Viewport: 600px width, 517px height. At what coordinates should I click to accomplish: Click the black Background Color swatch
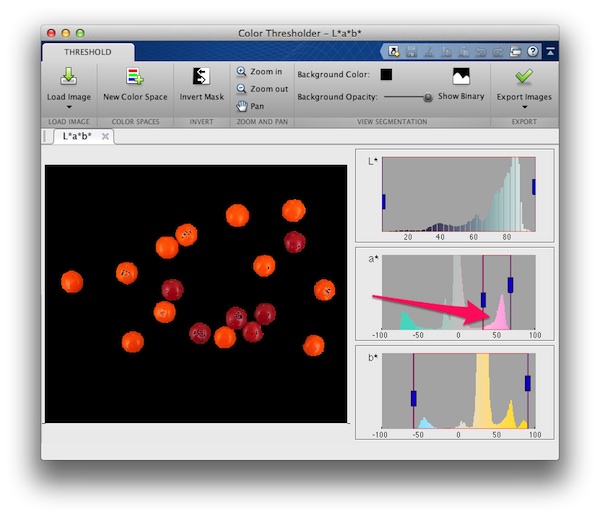click(x=387, y=74)
